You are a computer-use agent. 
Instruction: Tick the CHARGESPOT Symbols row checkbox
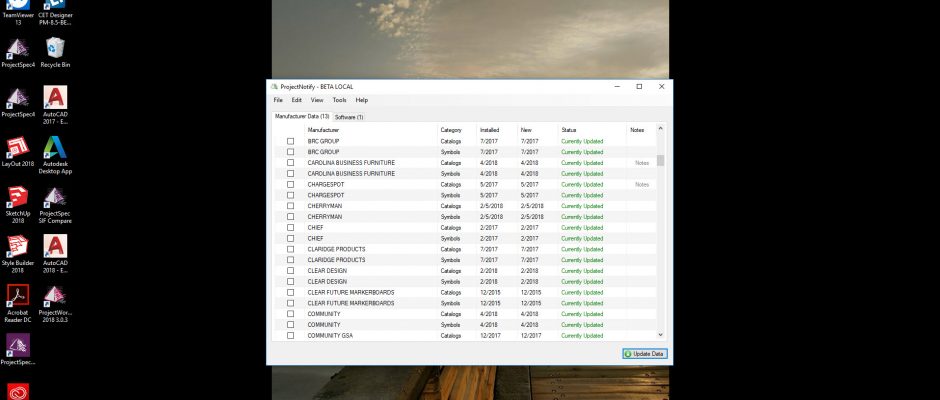tap(291, 196)
